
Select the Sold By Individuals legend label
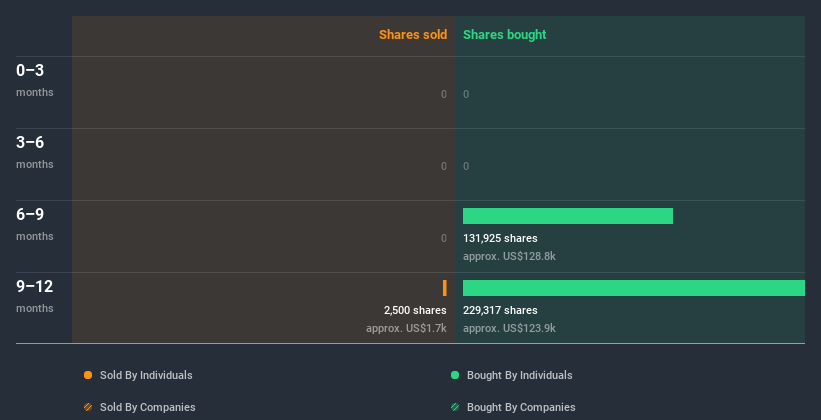[146, 375]
